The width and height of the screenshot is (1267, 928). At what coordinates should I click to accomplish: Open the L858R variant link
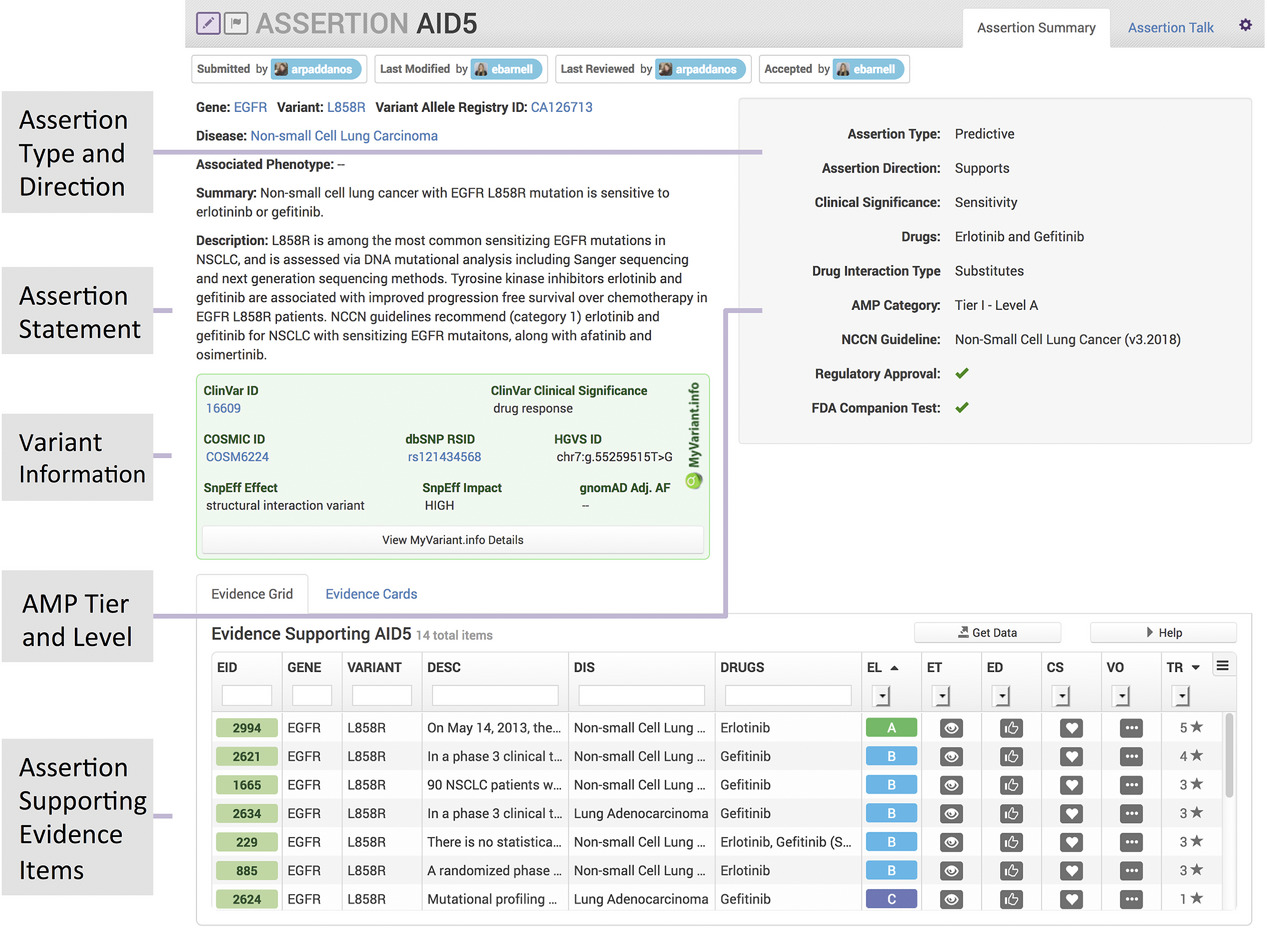[345, 107]
